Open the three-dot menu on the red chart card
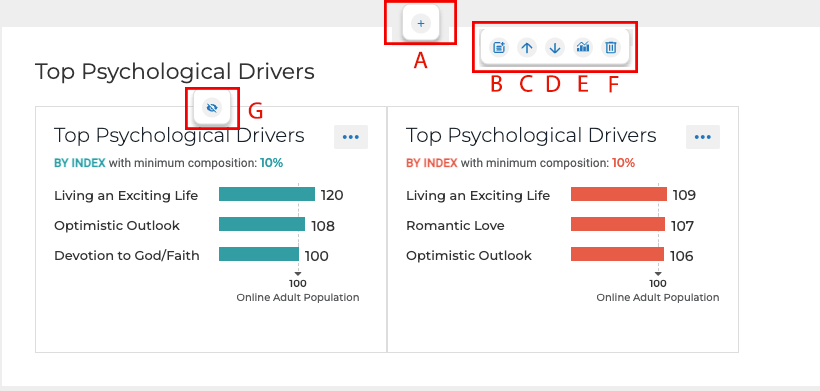820x391 pixels. 703,137
